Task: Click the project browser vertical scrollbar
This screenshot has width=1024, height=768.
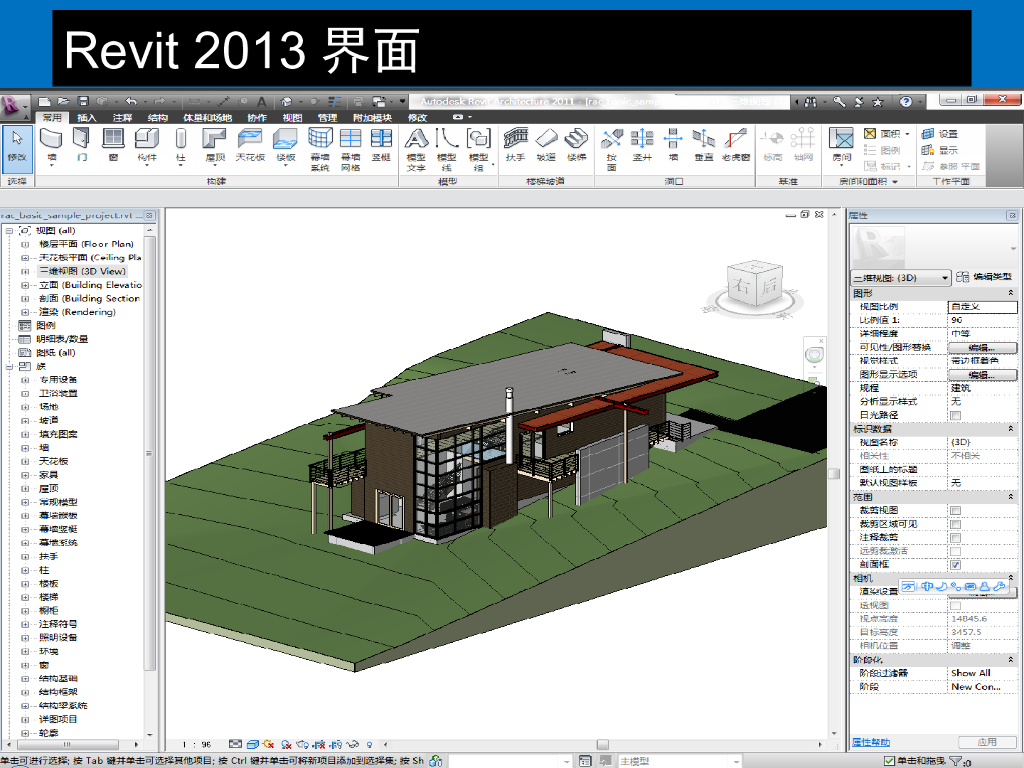Action: 151,450
